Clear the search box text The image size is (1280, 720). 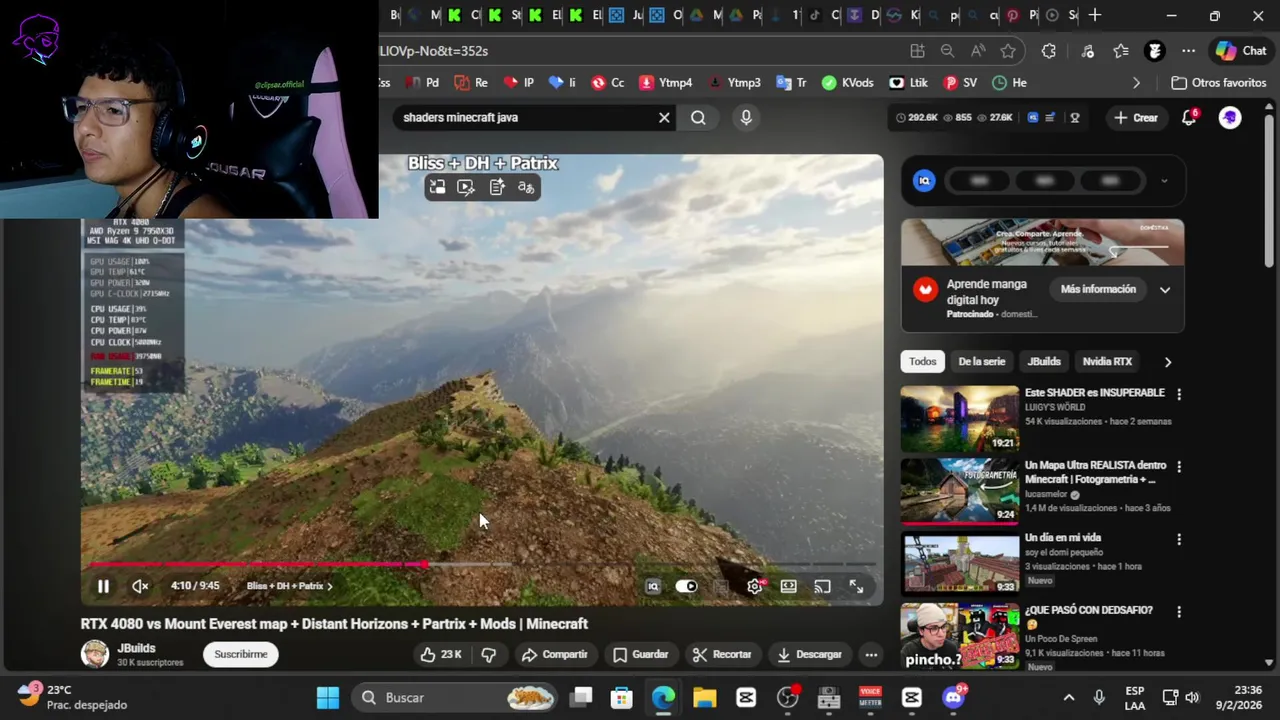(x=664, y=117)
